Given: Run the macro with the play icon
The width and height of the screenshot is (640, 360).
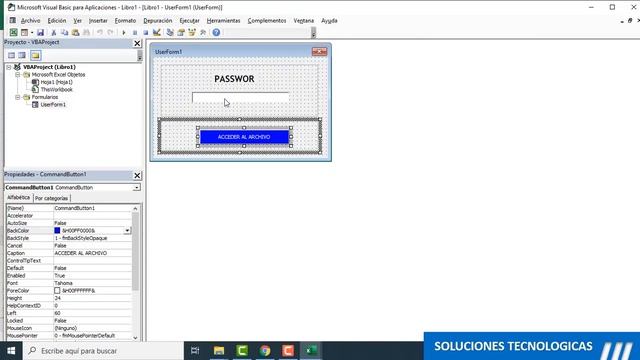Looking at the screenshot, I should [x=124, y=32].
